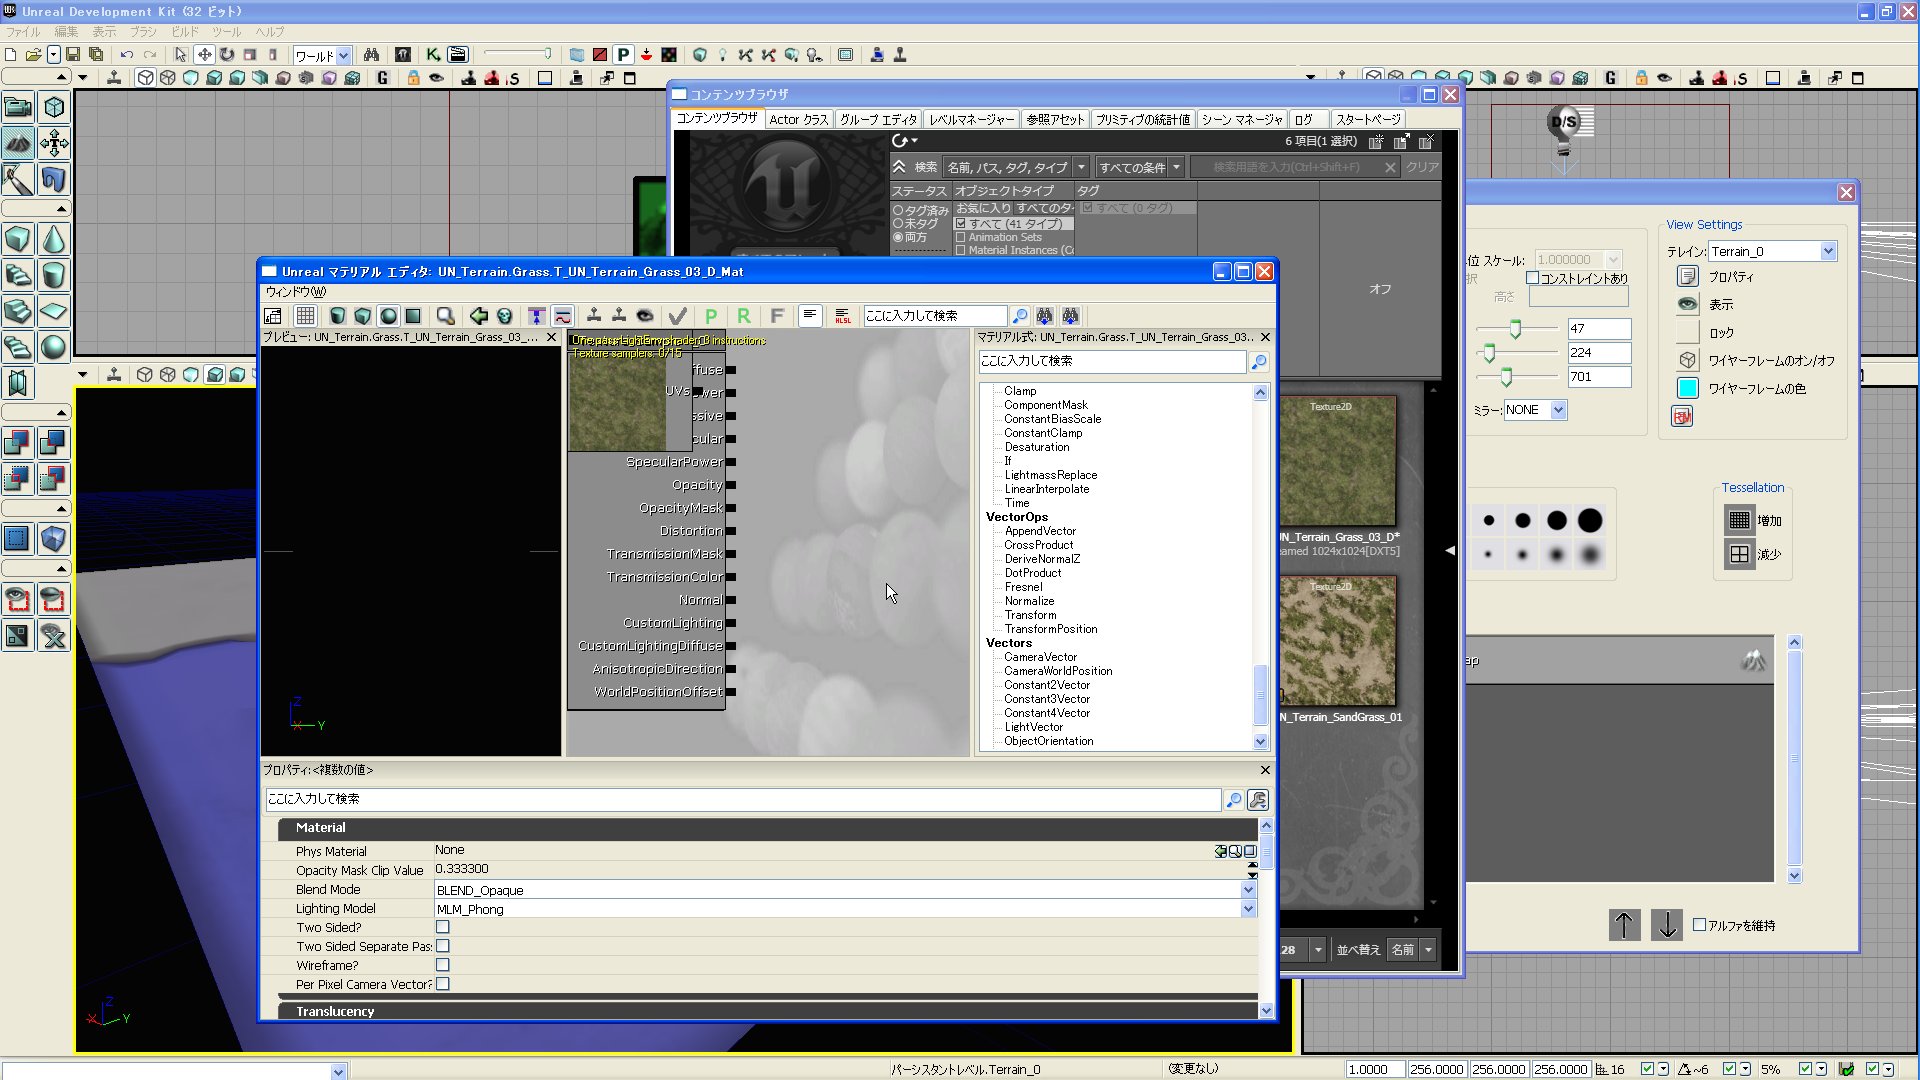Click the green apply checkmark icon
Viewport: 1920px width, 1080px height.
pyautogui.click(x=677, y=316)
